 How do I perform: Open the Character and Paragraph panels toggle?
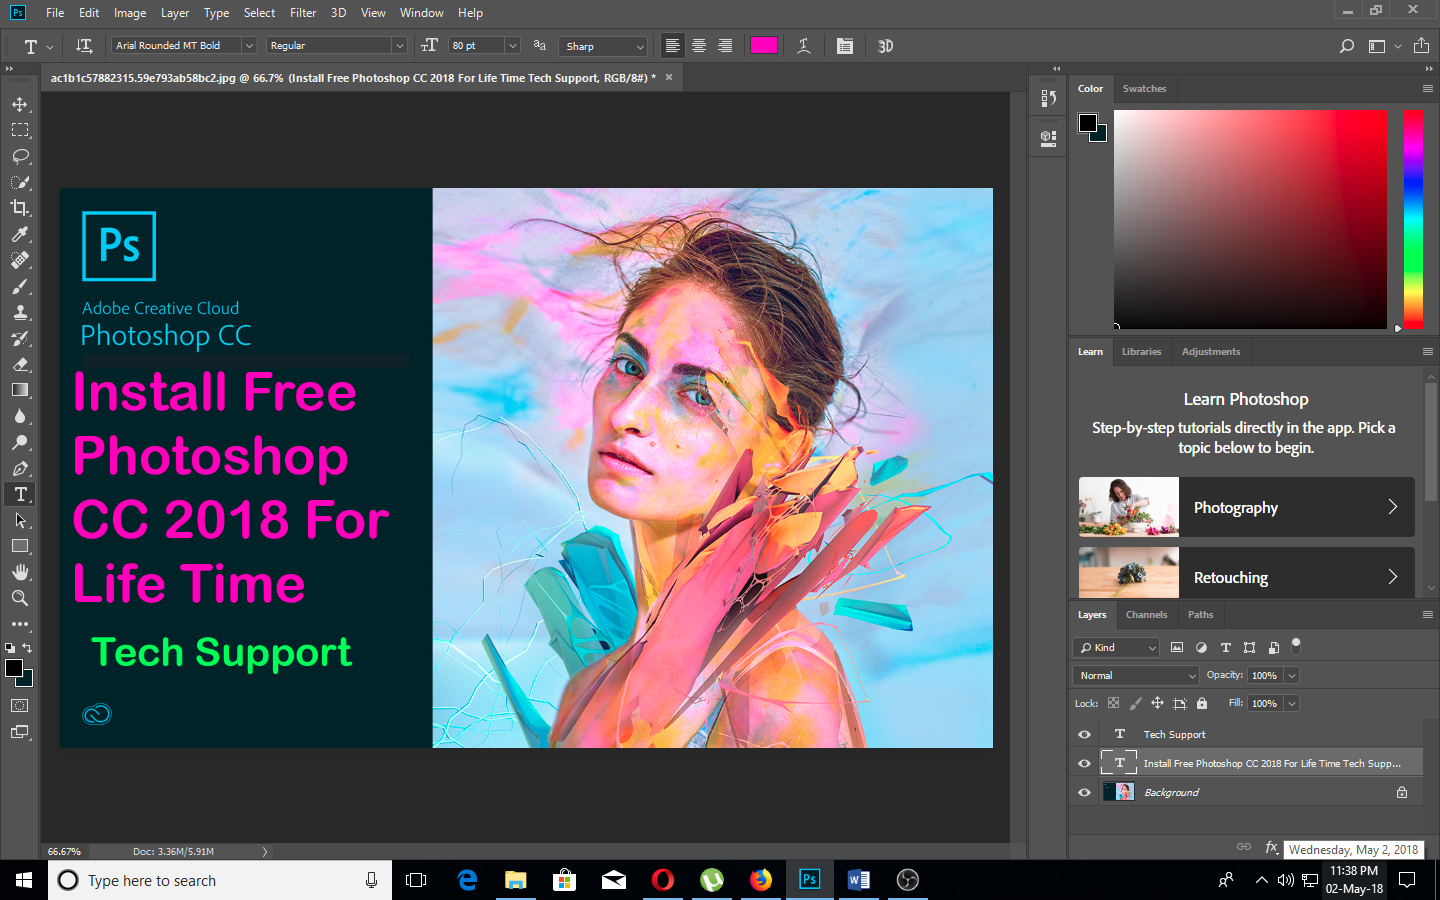(x=845, y=46)
